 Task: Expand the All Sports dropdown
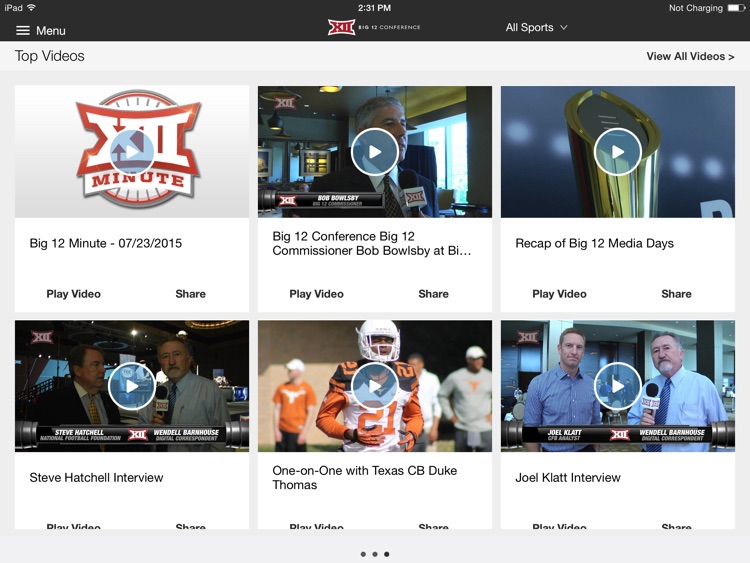536,27
